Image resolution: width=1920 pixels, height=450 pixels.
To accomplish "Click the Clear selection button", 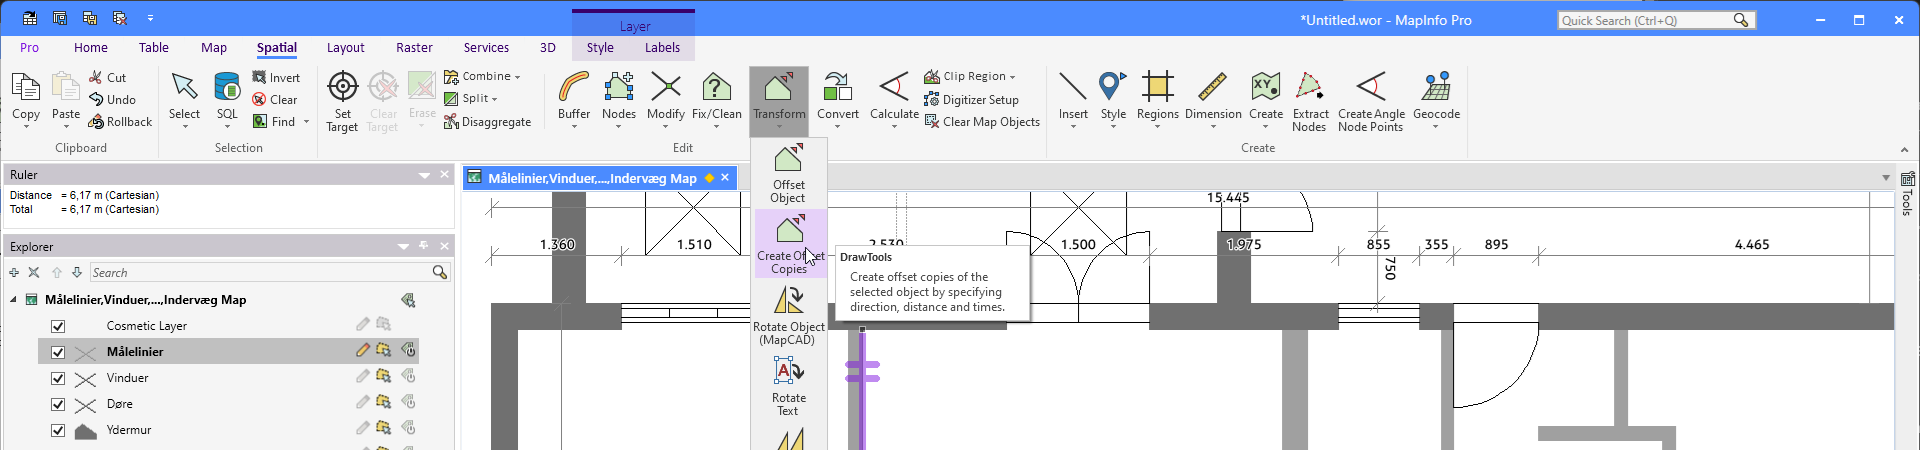I will coord(275,99).
